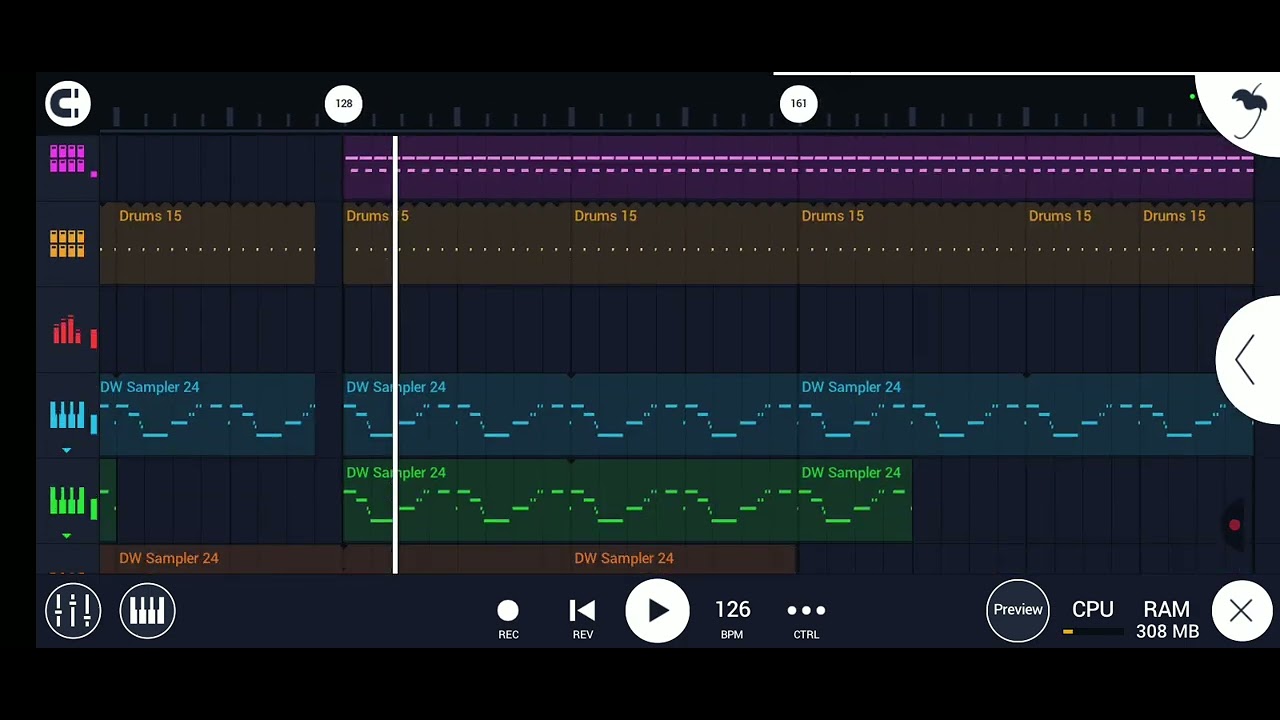
Task: Expand the green track's dropdown arrow
Action: 67,536
